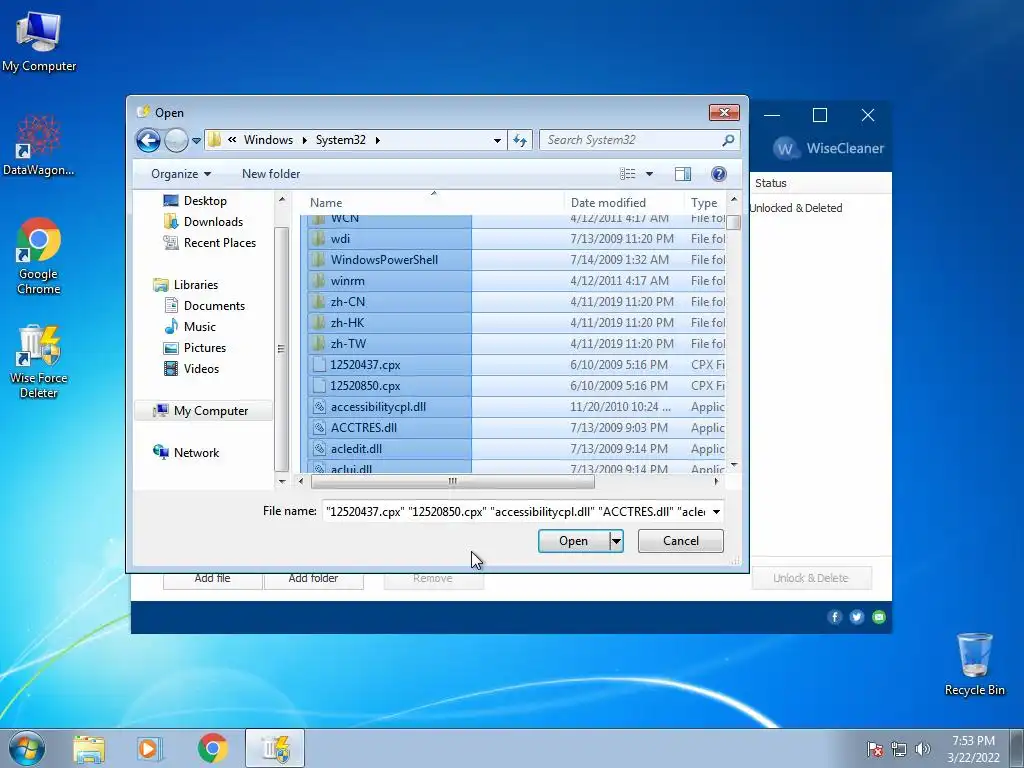Click the folder icon in the address bar
Image resolution: width=1024 pixels, height=768 pixels.
click(x=214, y=140)
